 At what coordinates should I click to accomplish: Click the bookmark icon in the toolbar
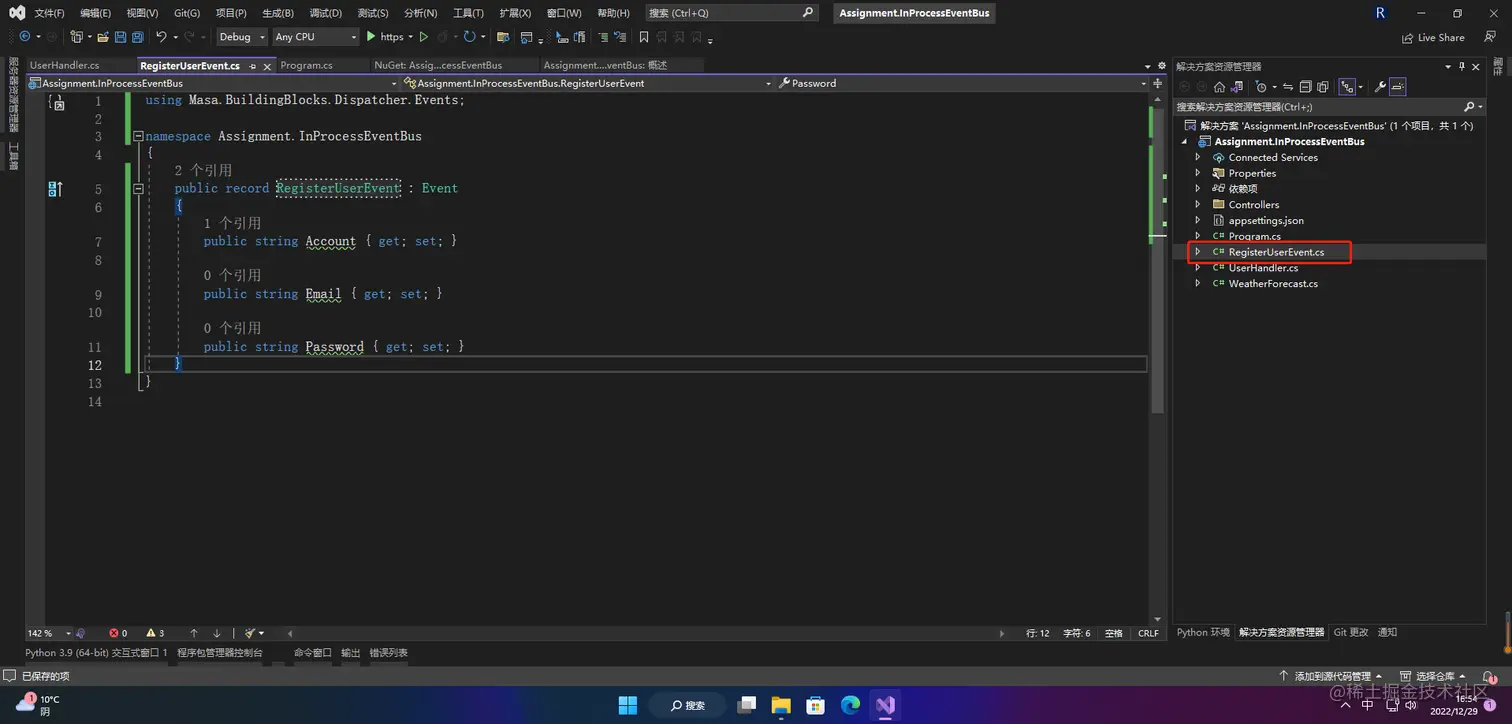(x=644, y=37)
